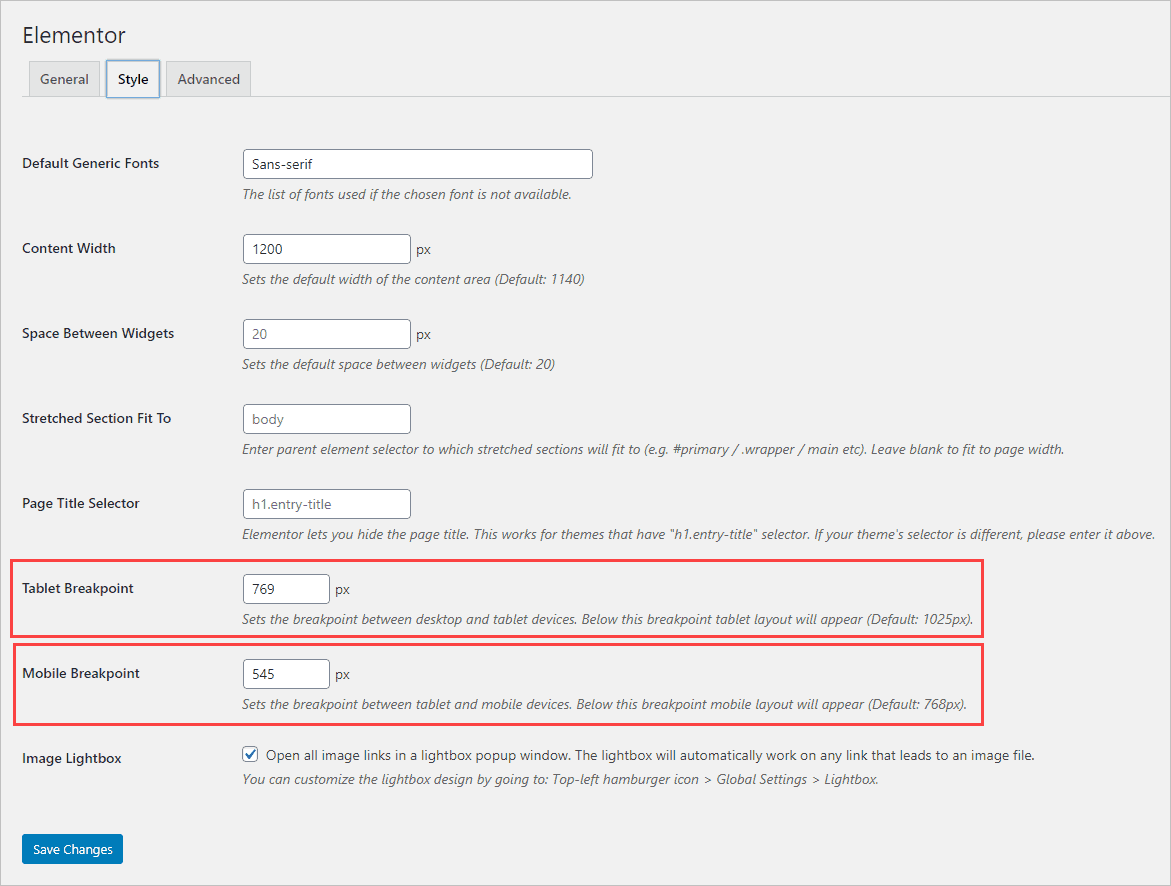Viewport: 1171px width, 886px height.
Task: Click the Stretched Section Fit To label
Action: coord(96,418)
